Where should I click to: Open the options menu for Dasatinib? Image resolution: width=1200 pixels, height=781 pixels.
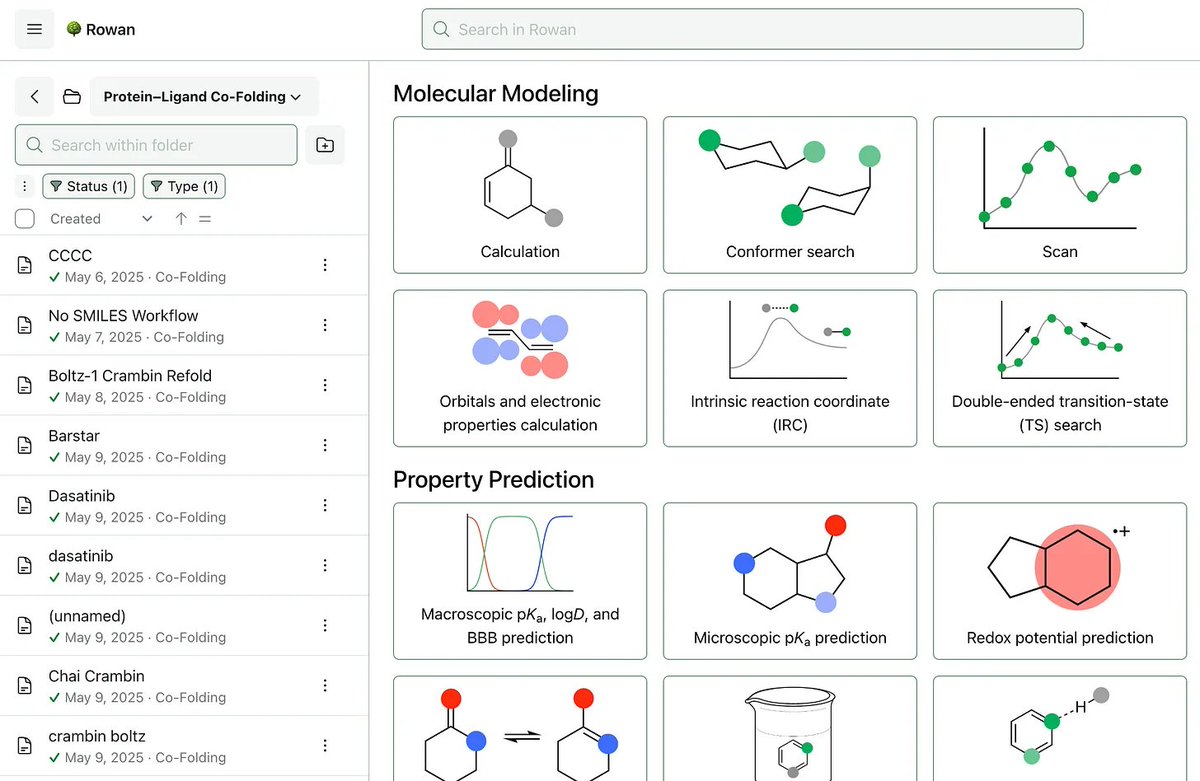tap(324, 505)
